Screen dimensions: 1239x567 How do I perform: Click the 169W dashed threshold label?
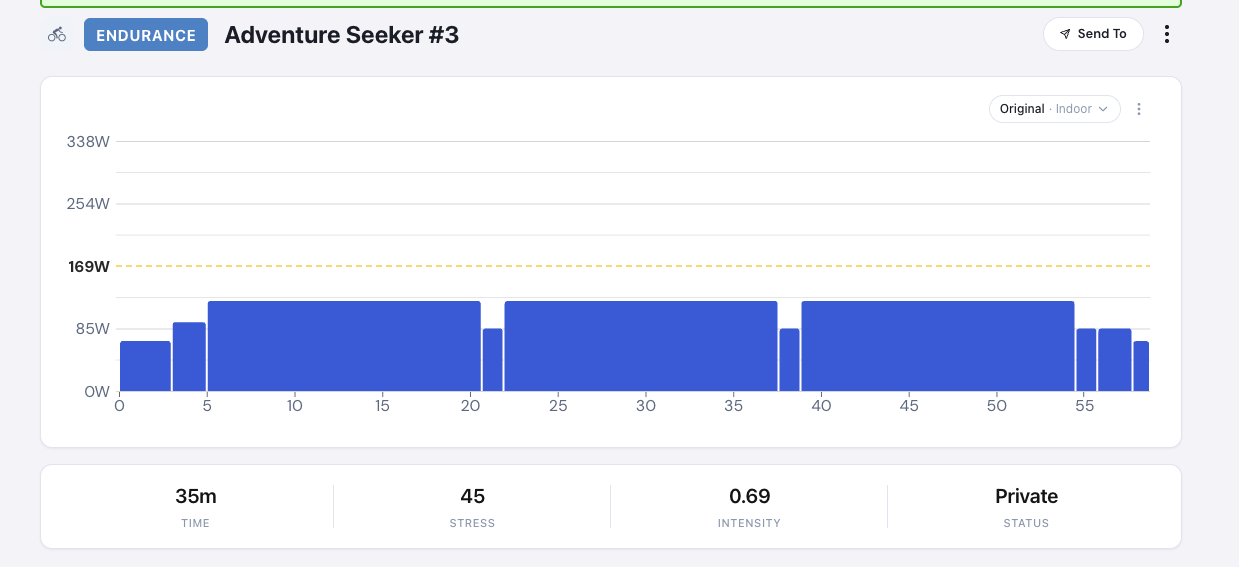pos(89,267)
